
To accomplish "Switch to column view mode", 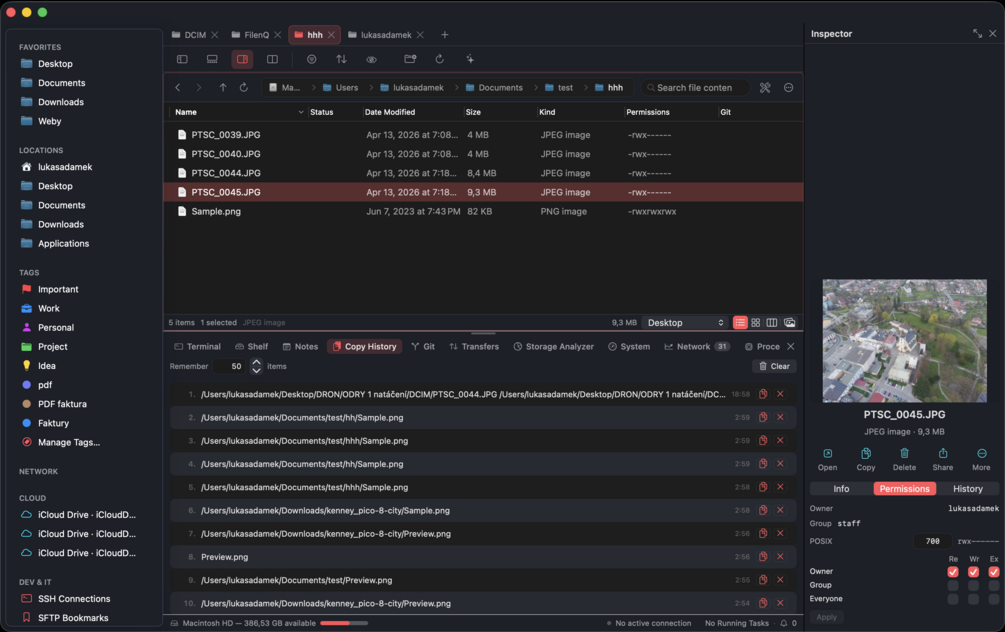I will (772, 322).
